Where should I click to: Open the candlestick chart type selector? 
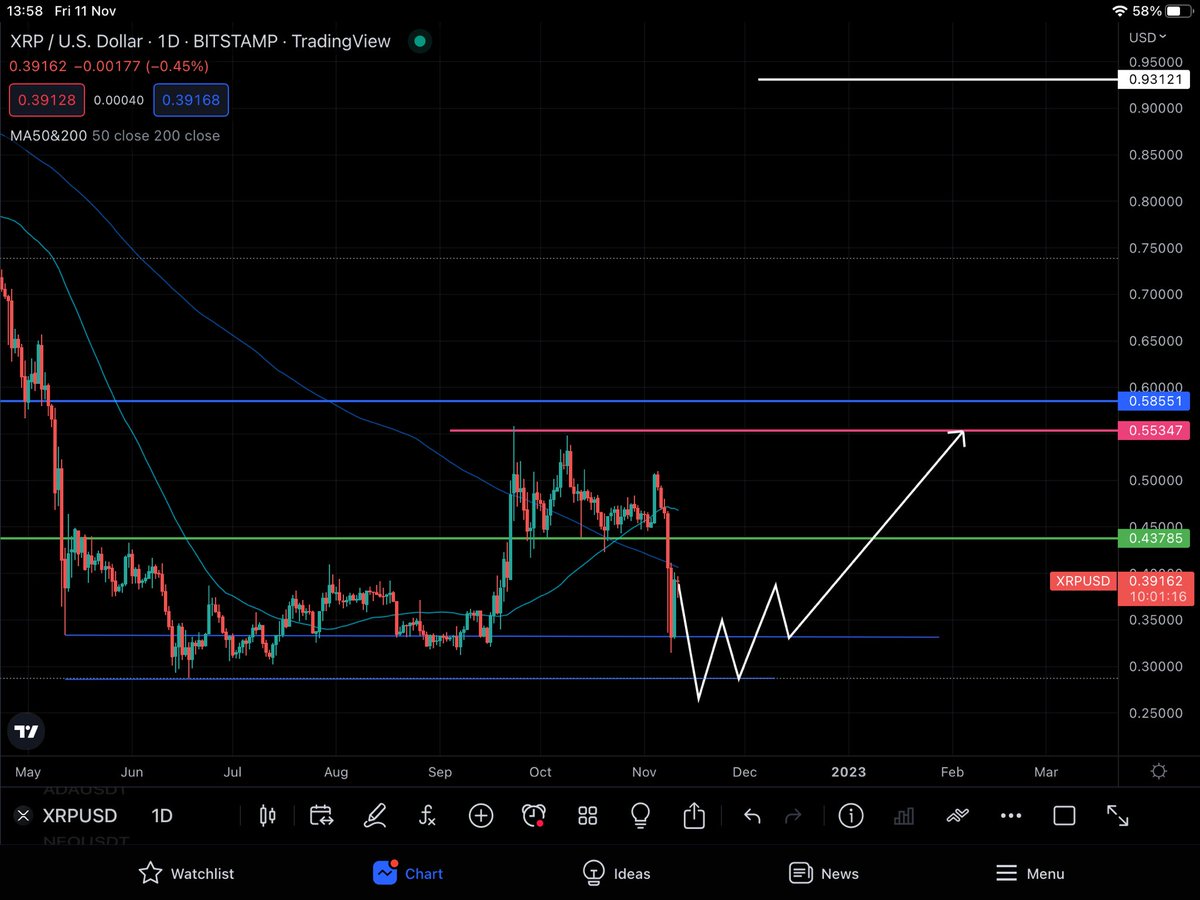pyautogui.click(x=267, y=816)
